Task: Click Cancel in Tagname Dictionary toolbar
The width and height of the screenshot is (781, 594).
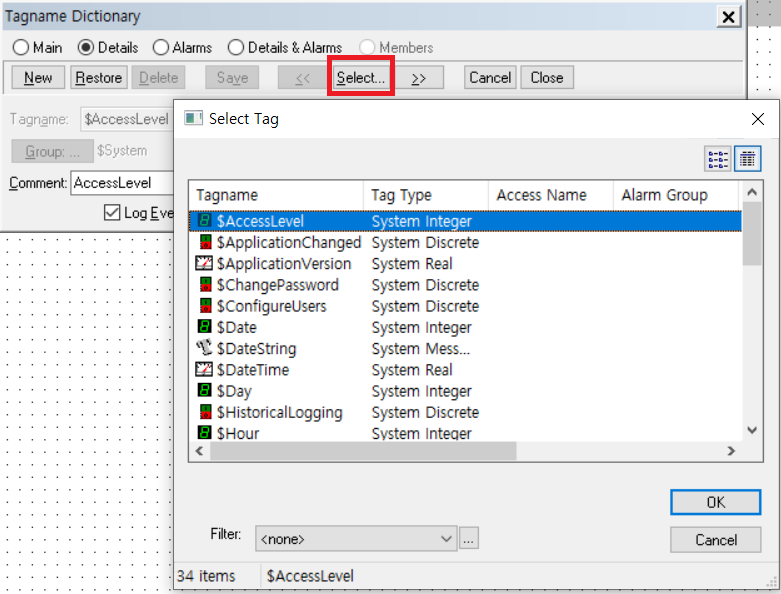Action: (490, 78)
